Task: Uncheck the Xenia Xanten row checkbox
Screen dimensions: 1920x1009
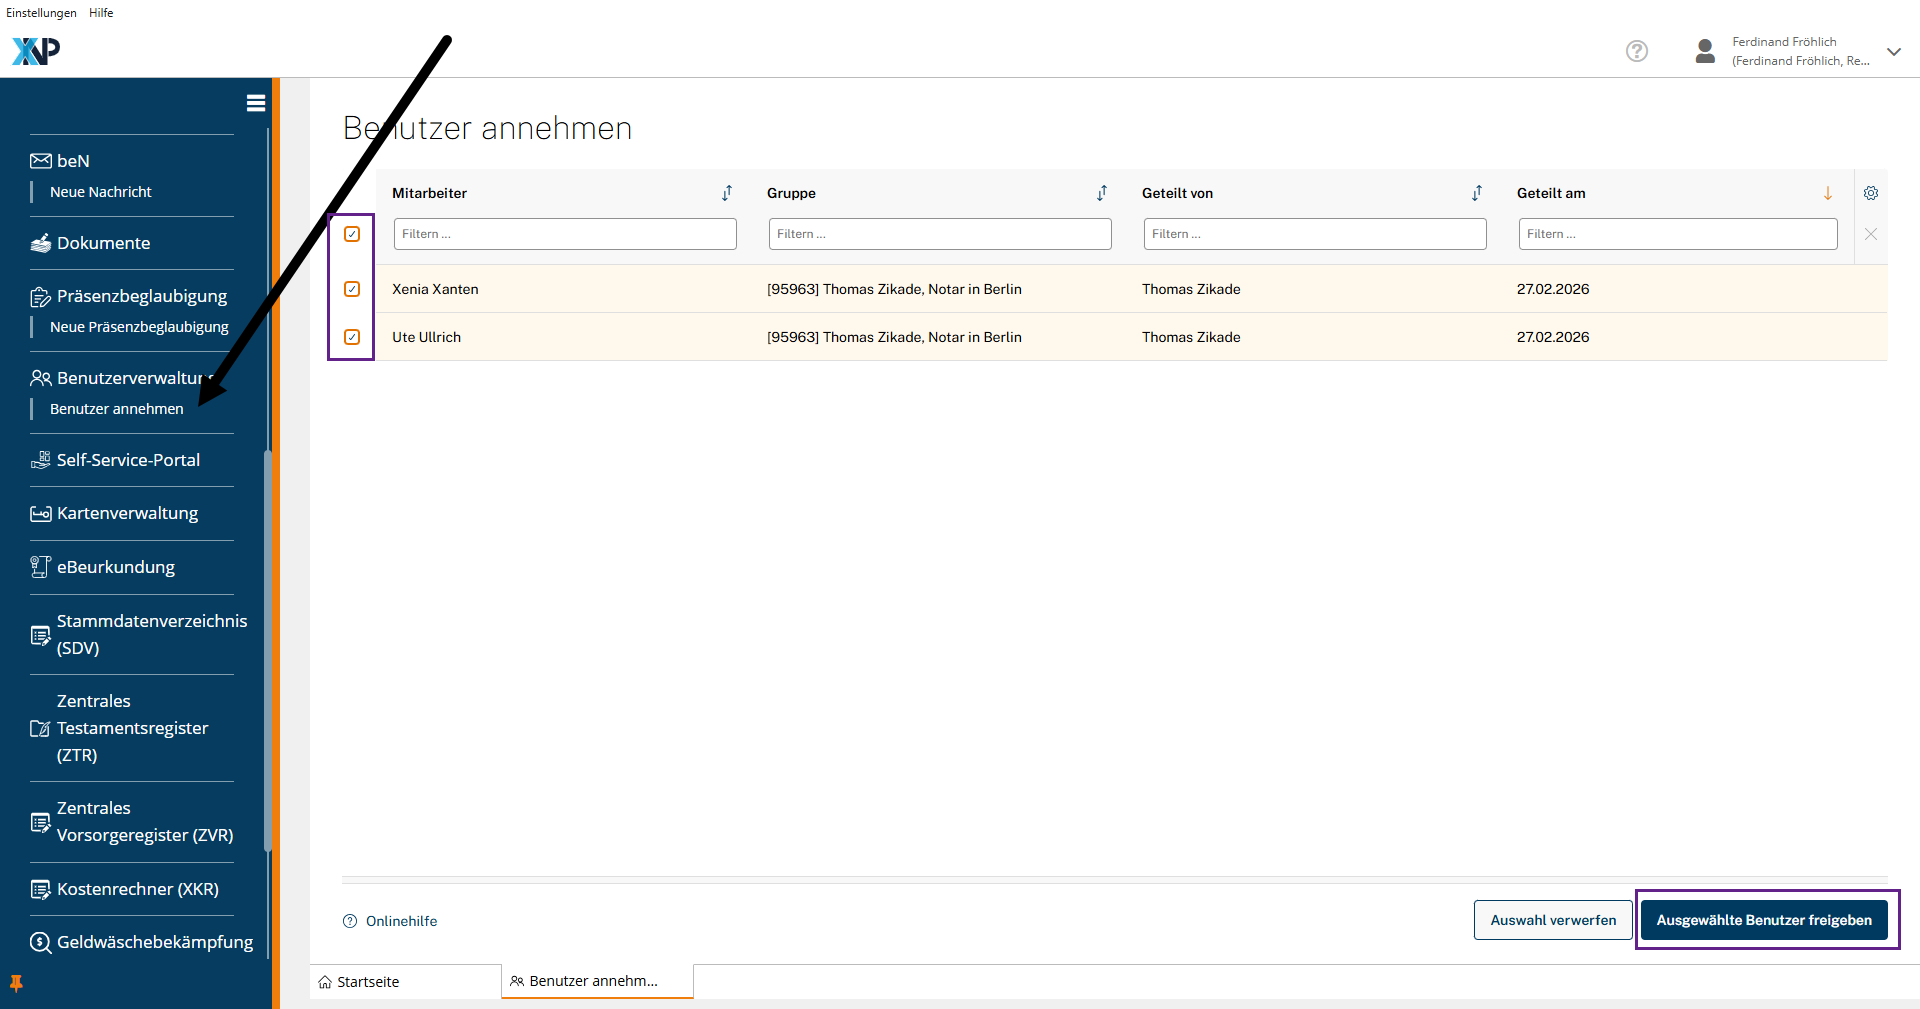Action: click(352, 289)
